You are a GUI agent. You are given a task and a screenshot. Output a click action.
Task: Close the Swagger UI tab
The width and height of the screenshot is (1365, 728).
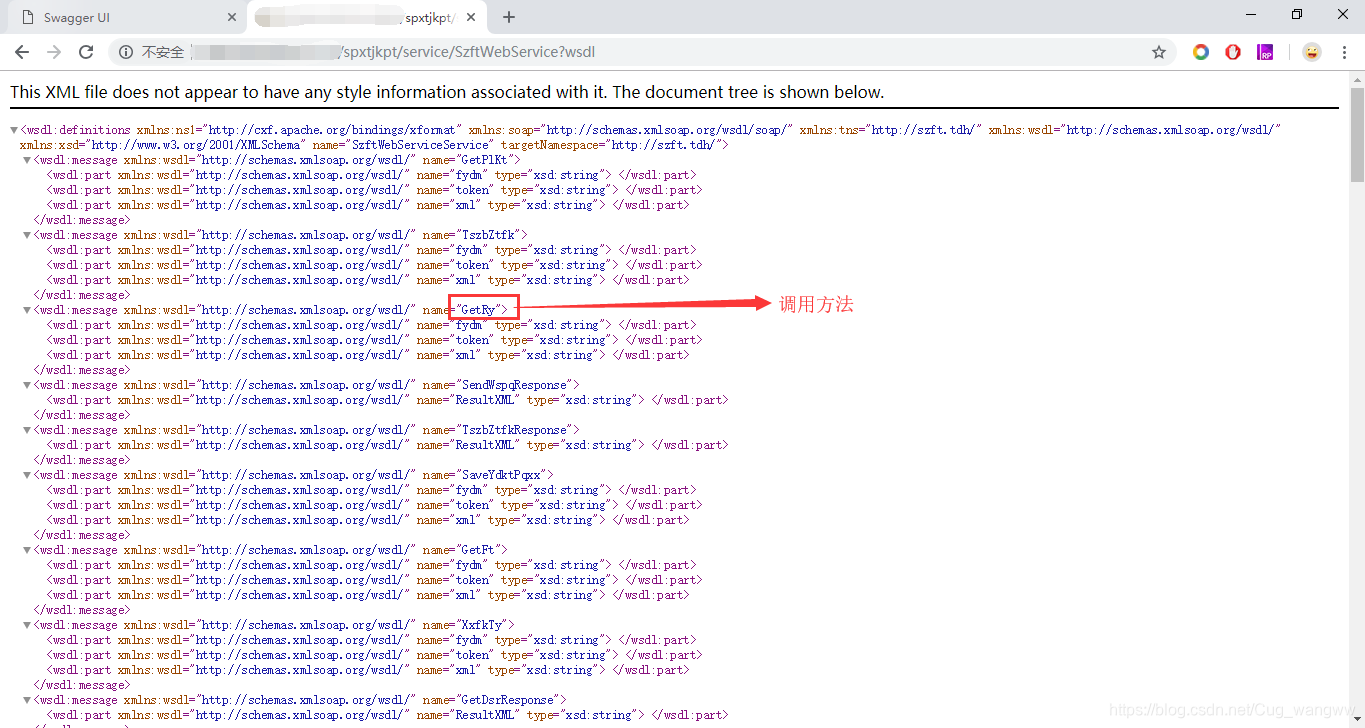(x=232, y=18)
